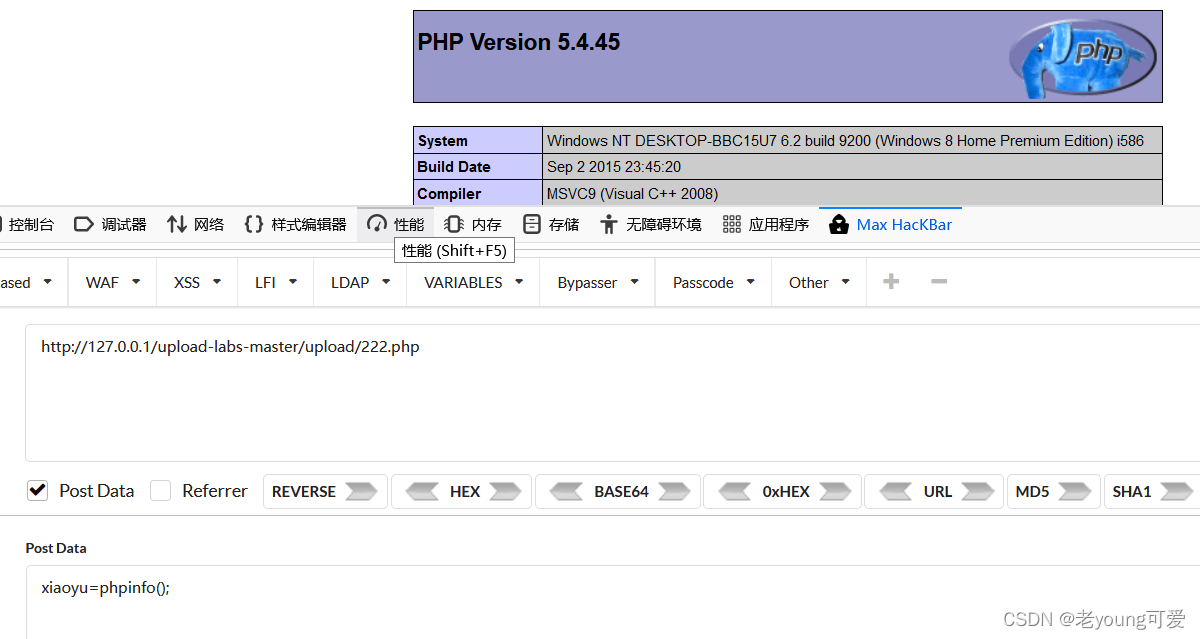Screen dimensions: 1200x639
Task: Enable the Referrer checkbox
Action: pos(160,490)
